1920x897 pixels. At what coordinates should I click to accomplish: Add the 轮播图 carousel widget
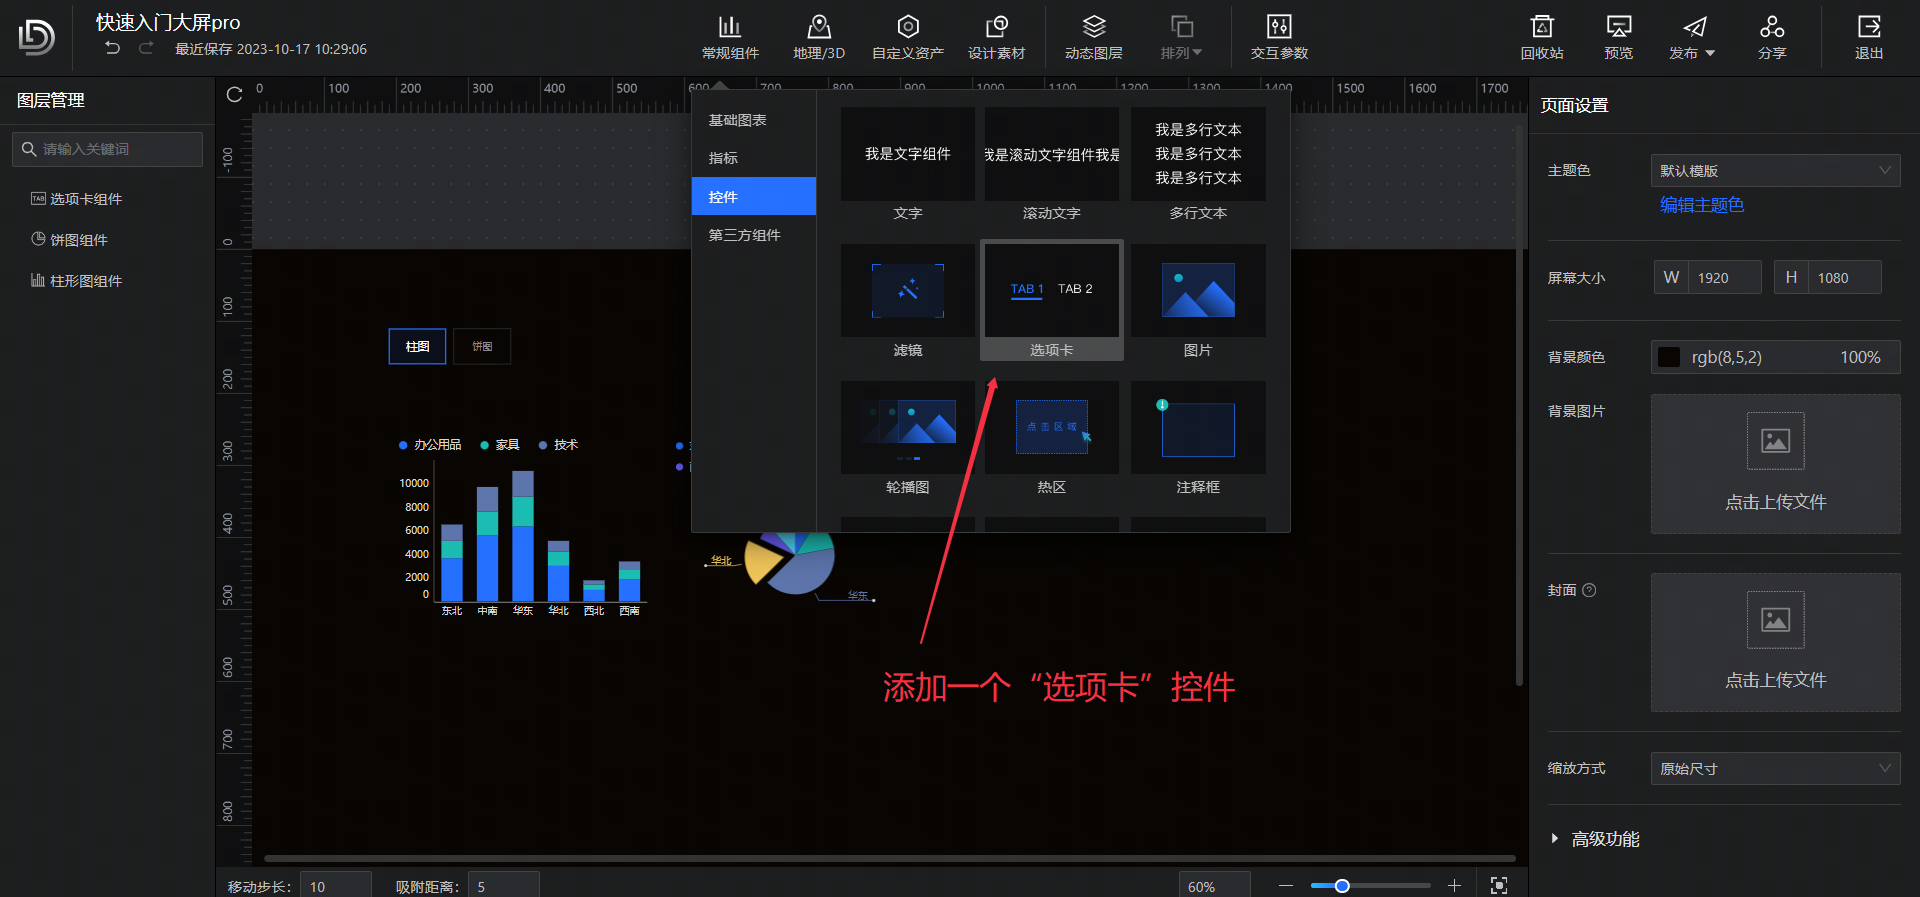[x=907, y=438]
